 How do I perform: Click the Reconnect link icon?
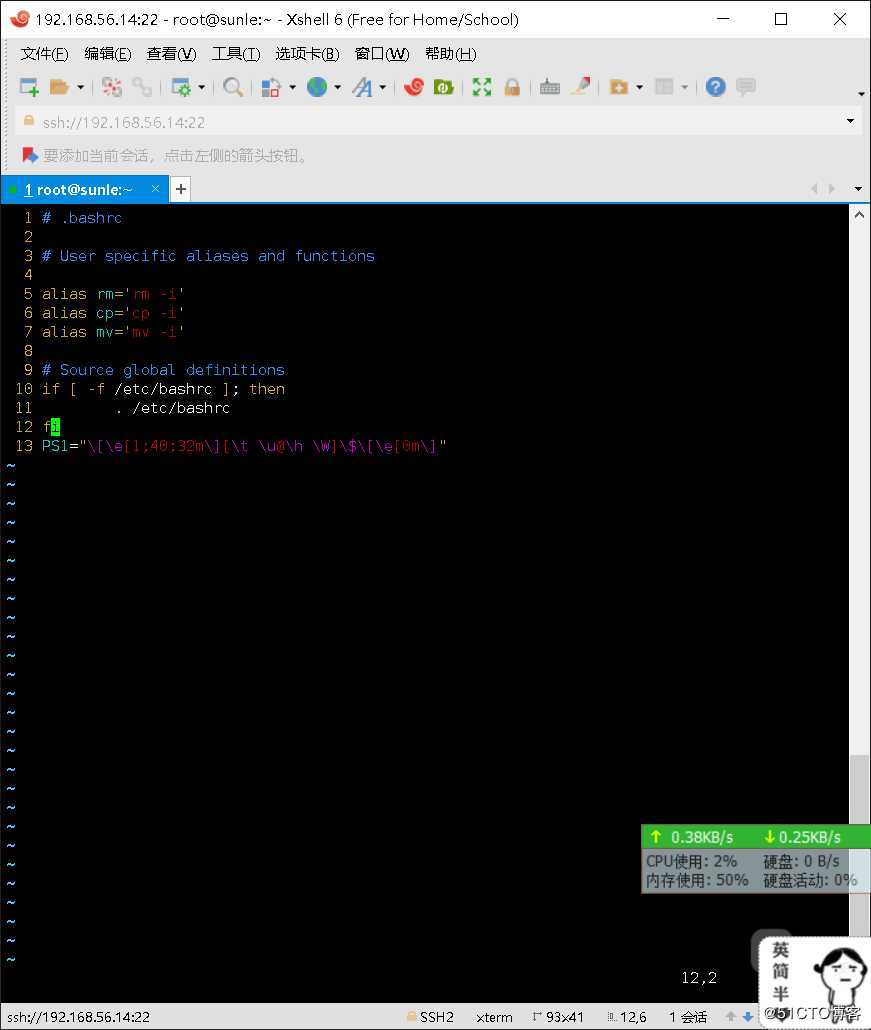[x=142, y=87]
